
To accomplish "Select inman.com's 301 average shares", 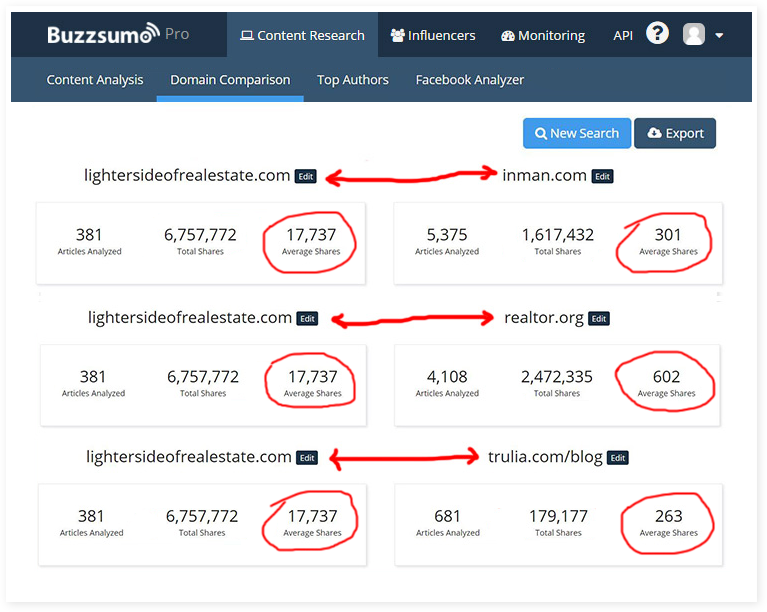I will pyautogui.click(x=668, y=235).
